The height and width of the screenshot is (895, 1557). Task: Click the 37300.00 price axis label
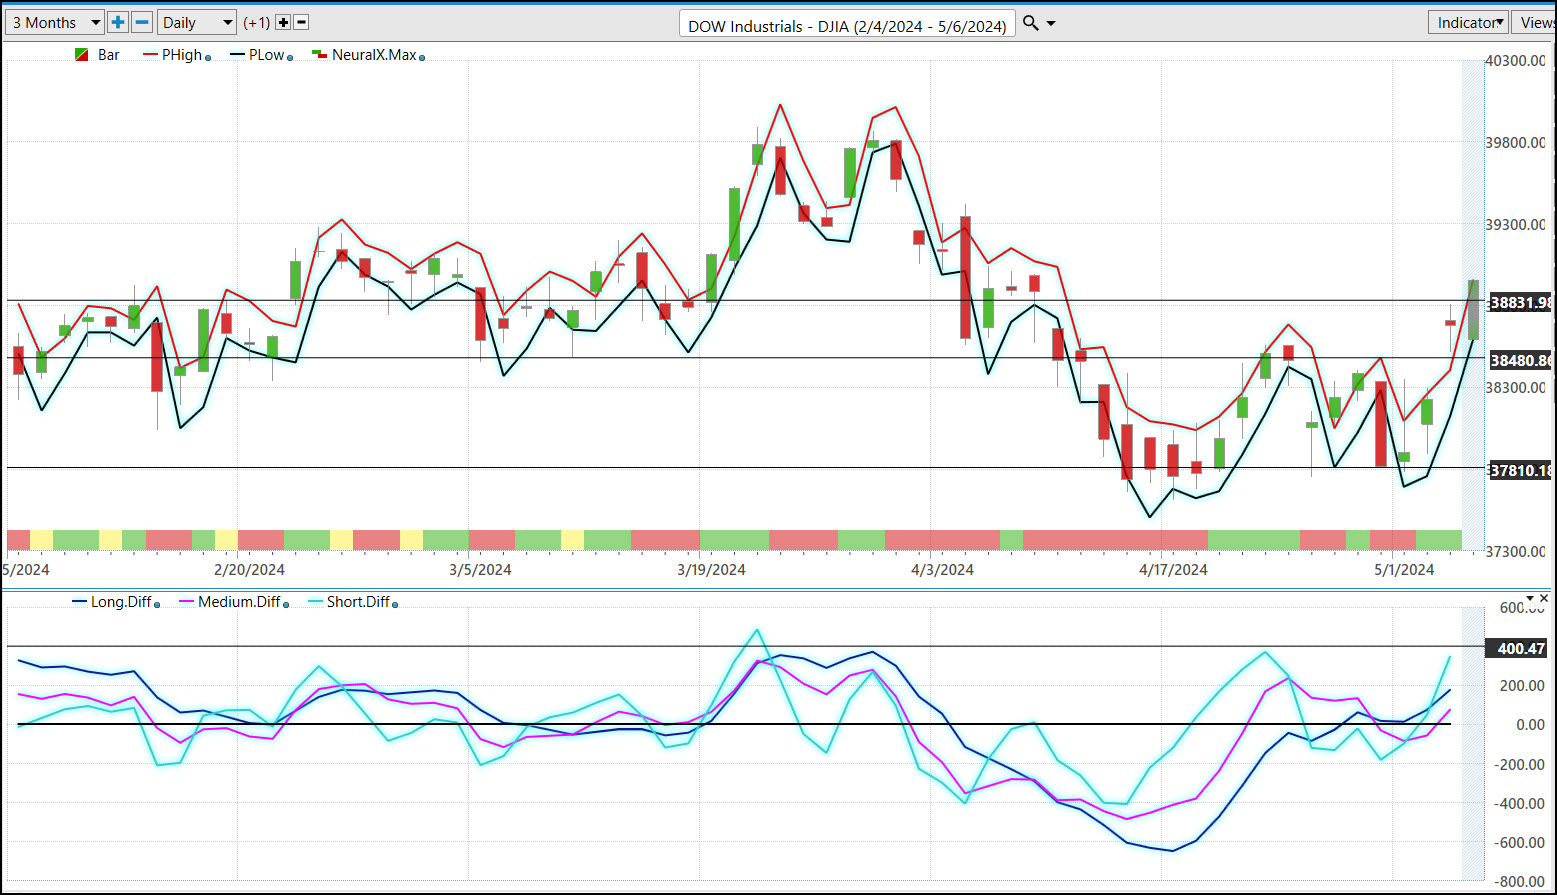(x=1516, y=552)
